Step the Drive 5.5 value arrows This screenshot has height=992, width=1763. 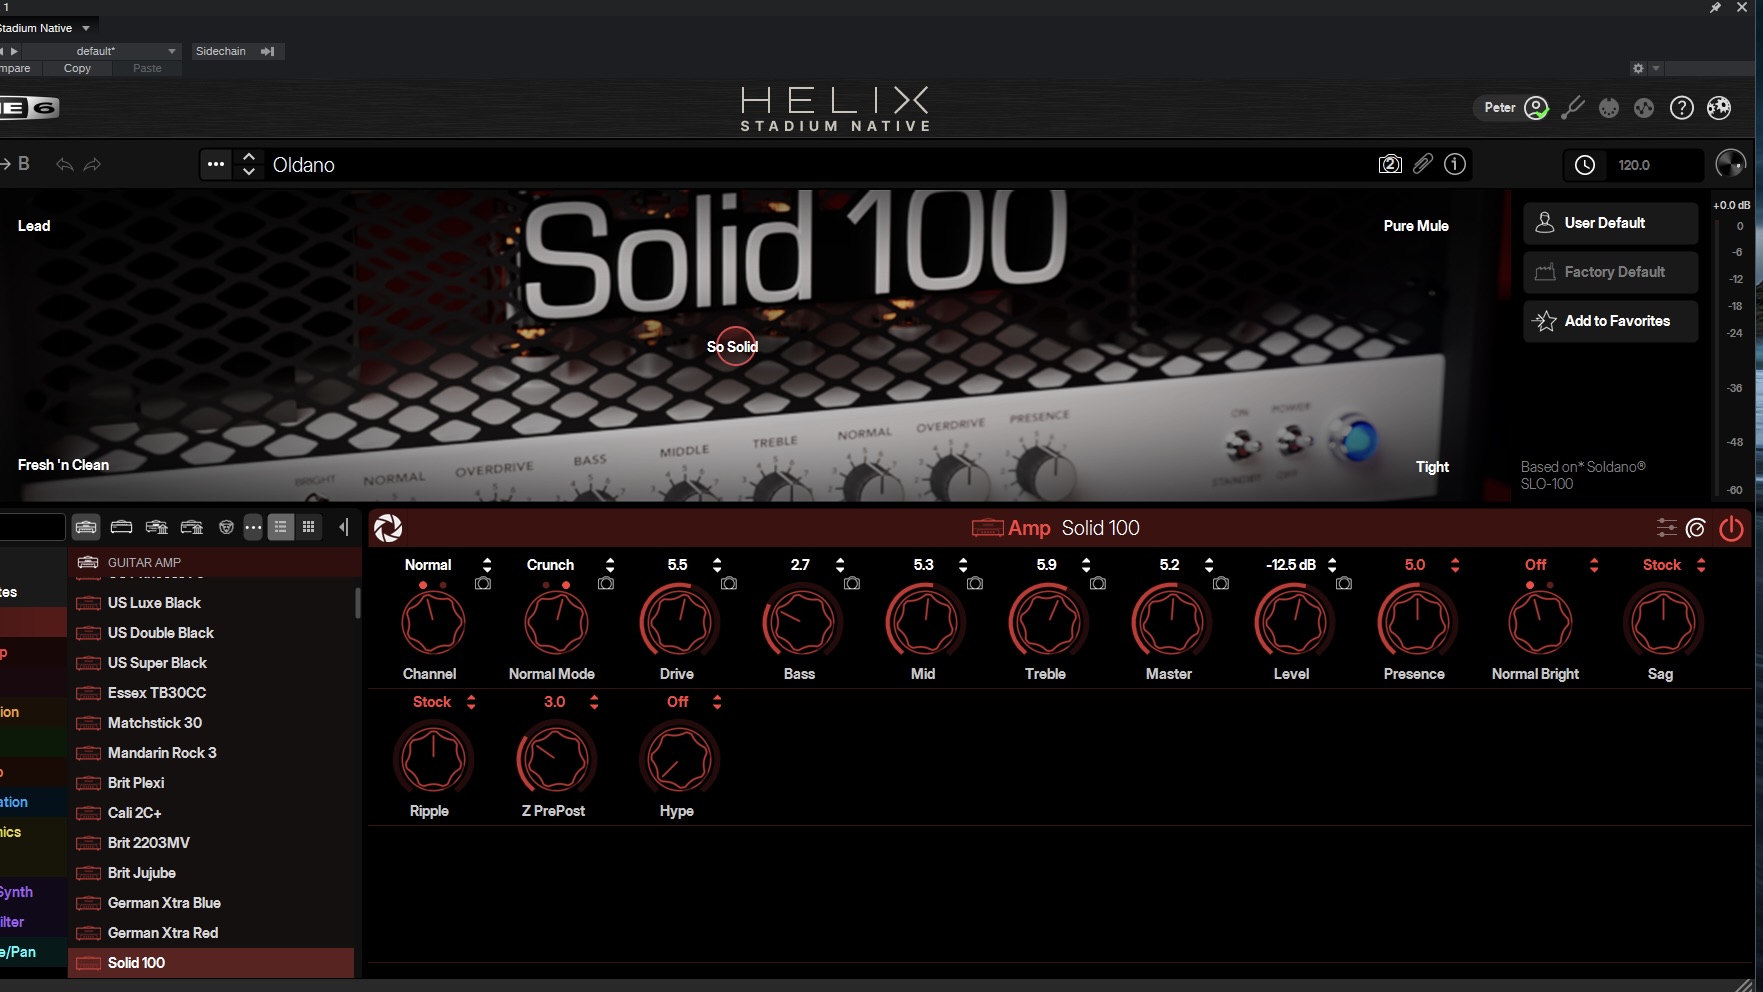[717, 565]
